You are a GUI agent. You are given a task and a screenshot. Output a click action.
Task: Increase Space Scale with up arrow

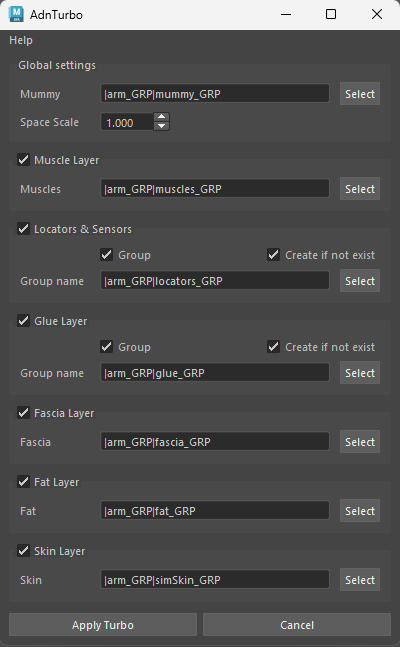(x=162, y=117)
